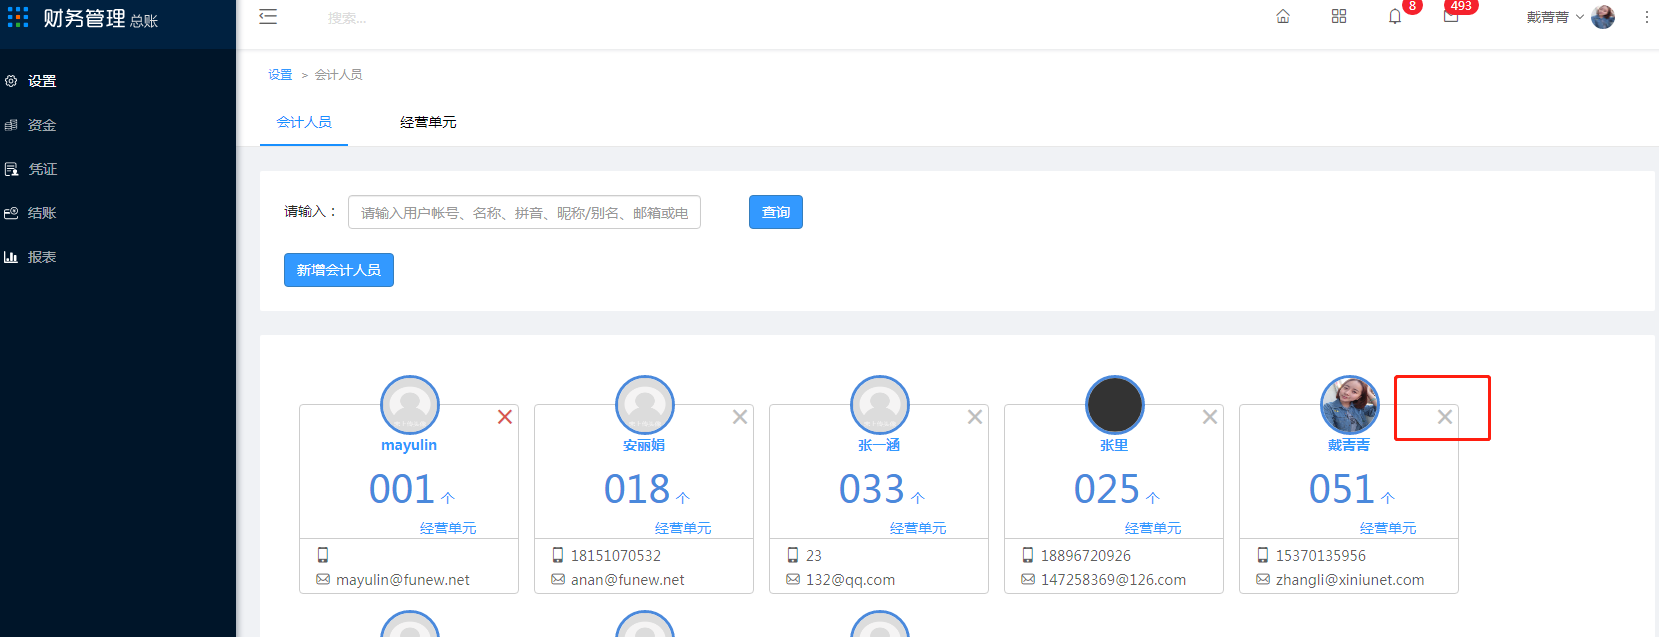The height and width of the screenshot is (637, 1659).
Task: Click the number 051
Action: [1342, 489]
